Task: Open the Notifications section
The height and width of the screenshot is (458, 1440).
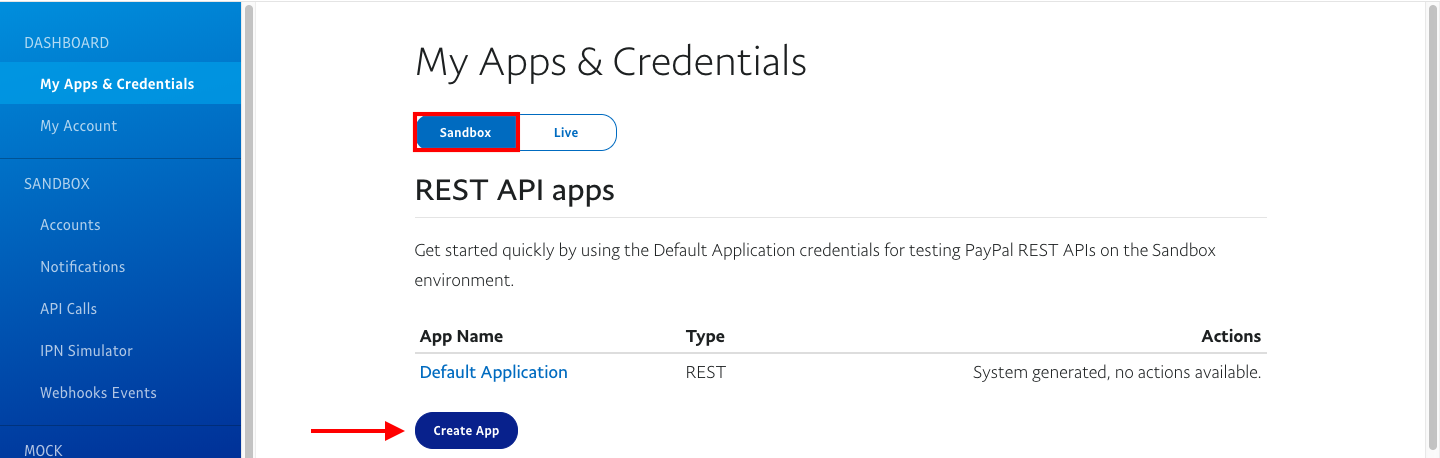Action: tap(82, 267)
